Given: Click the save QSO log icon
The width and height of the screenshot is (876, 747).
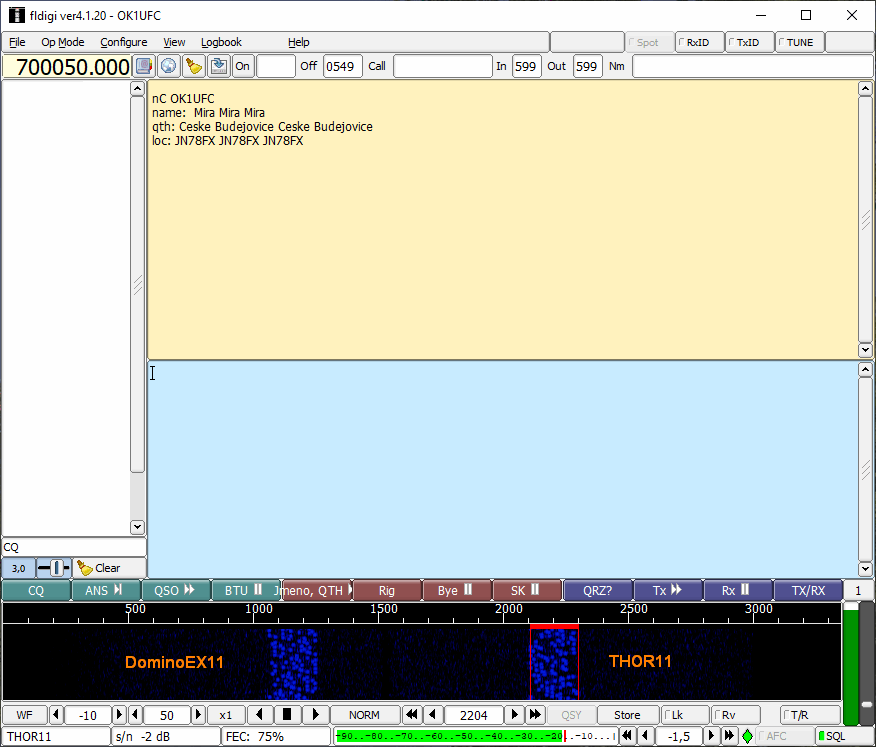Looking at the screenshot, I should point(218,66).
